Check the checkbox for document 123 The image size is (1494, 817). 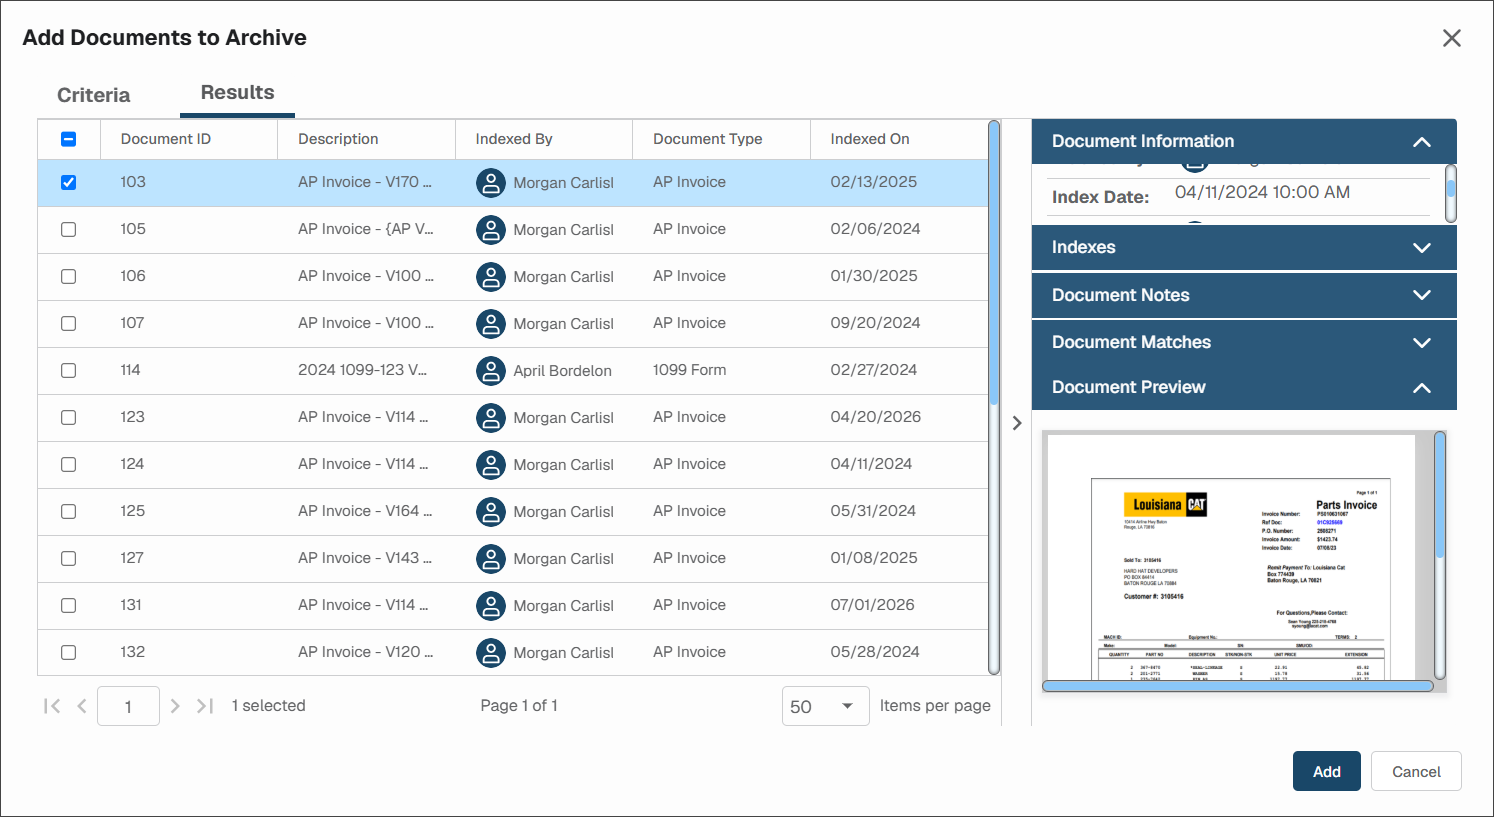[68, 417]
